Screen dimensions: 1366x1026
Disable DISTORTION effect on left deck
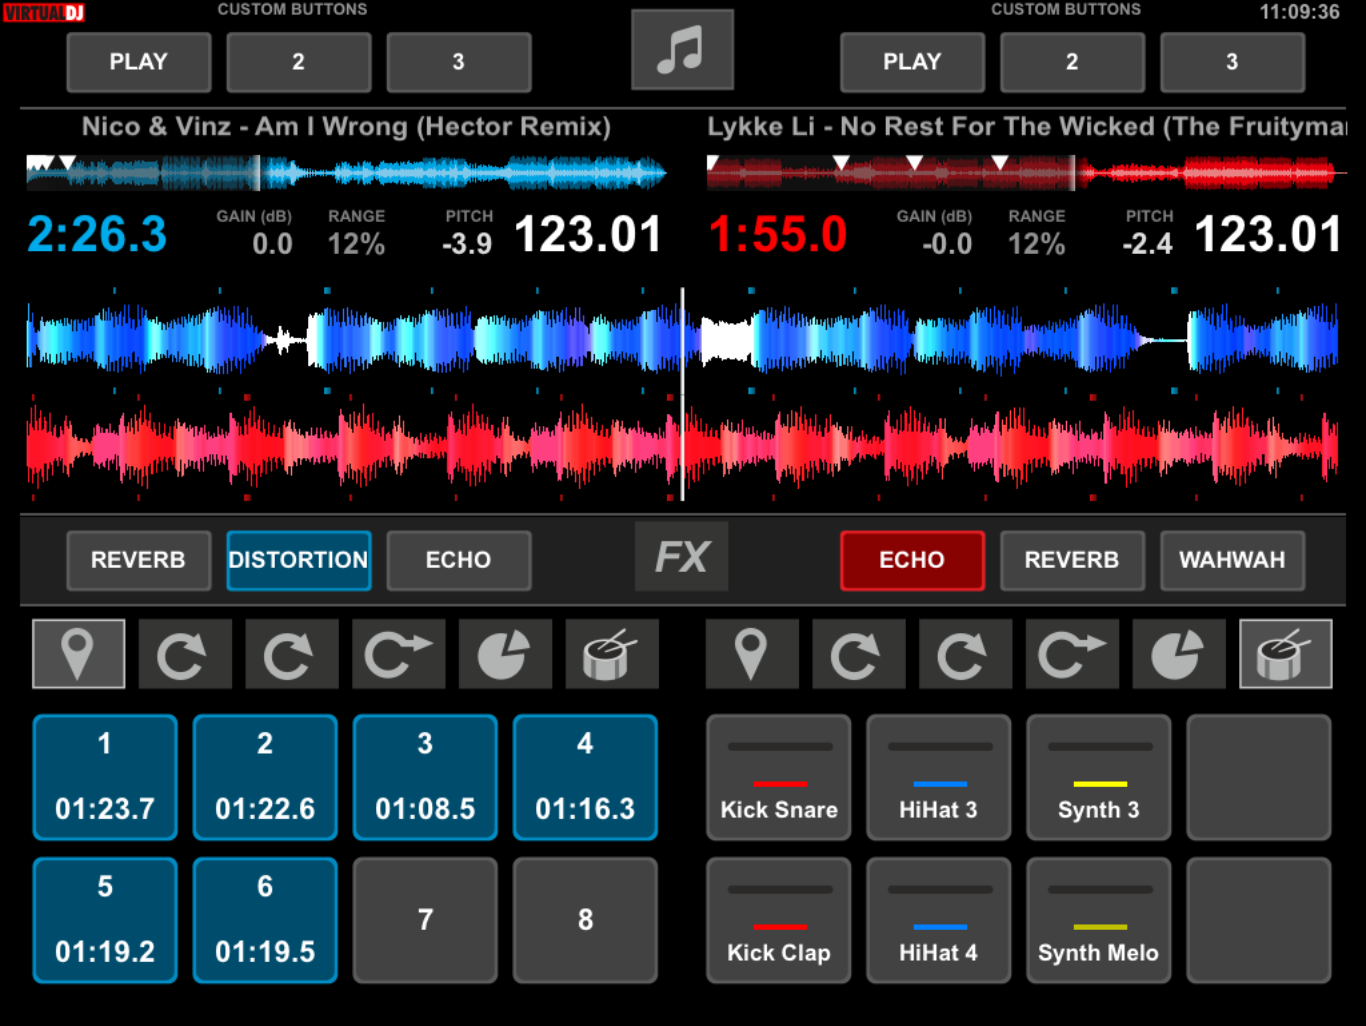pos(298,560)
